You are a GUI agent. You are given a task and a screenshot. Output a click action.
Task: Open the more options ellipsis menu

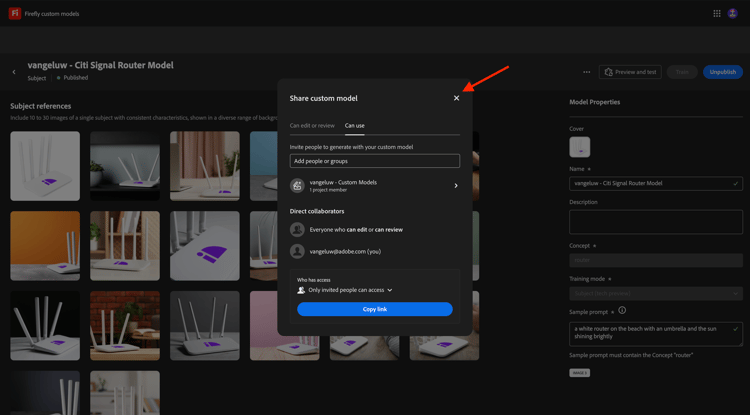coord(586,72)
